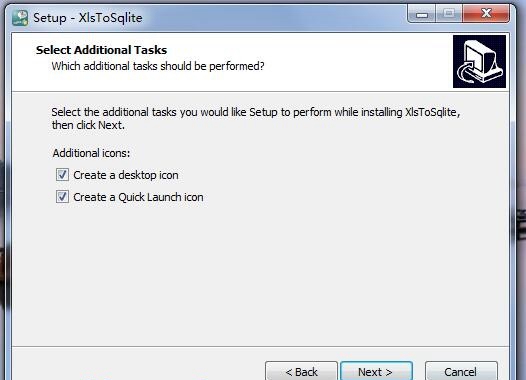Click empty gray area below the checkboxes
Screen dimensions: 526x380
[x=260, y=275]
